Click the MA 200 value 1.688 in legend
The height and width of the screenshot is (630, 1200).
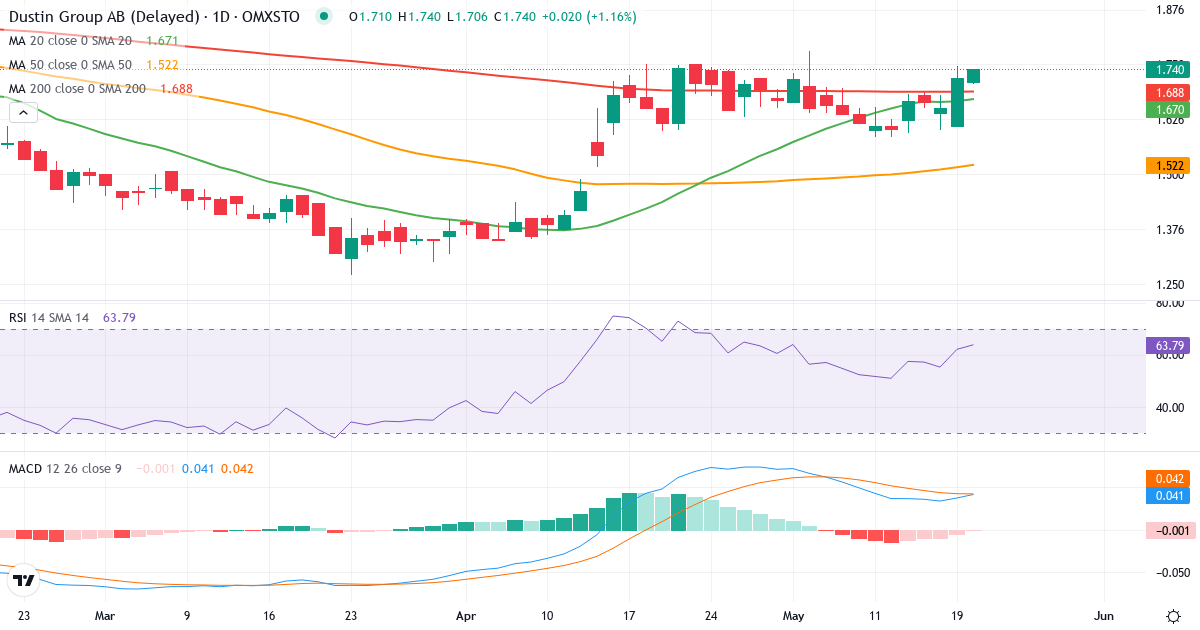pyautogui.click(x=177, y=89)
